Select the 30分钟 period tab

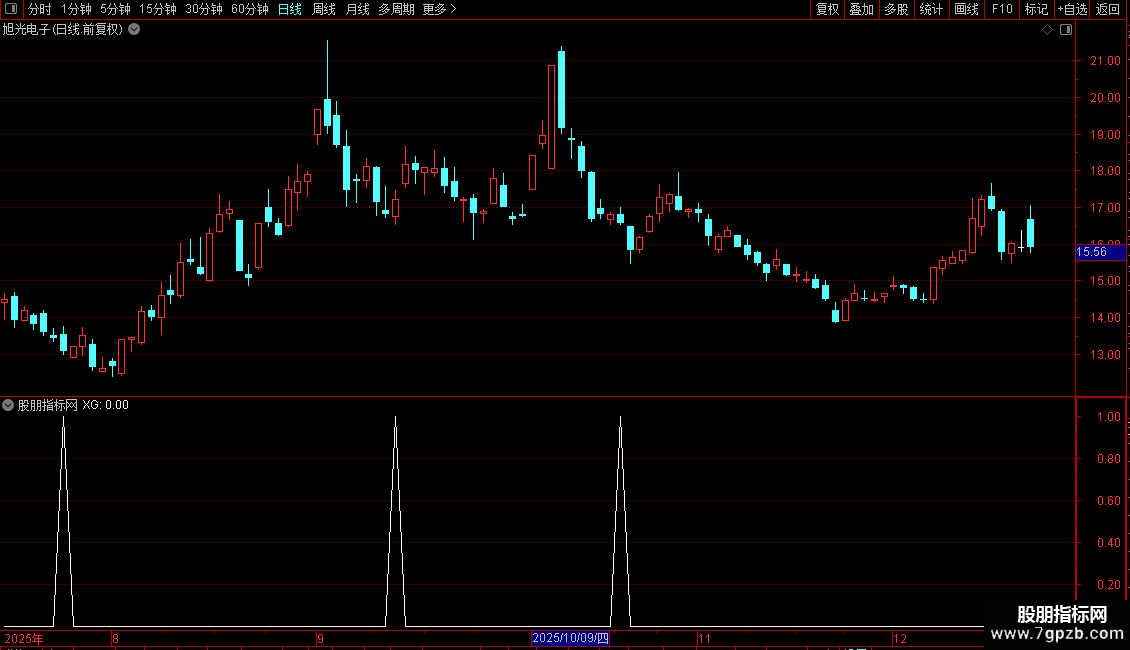[204, 9]
